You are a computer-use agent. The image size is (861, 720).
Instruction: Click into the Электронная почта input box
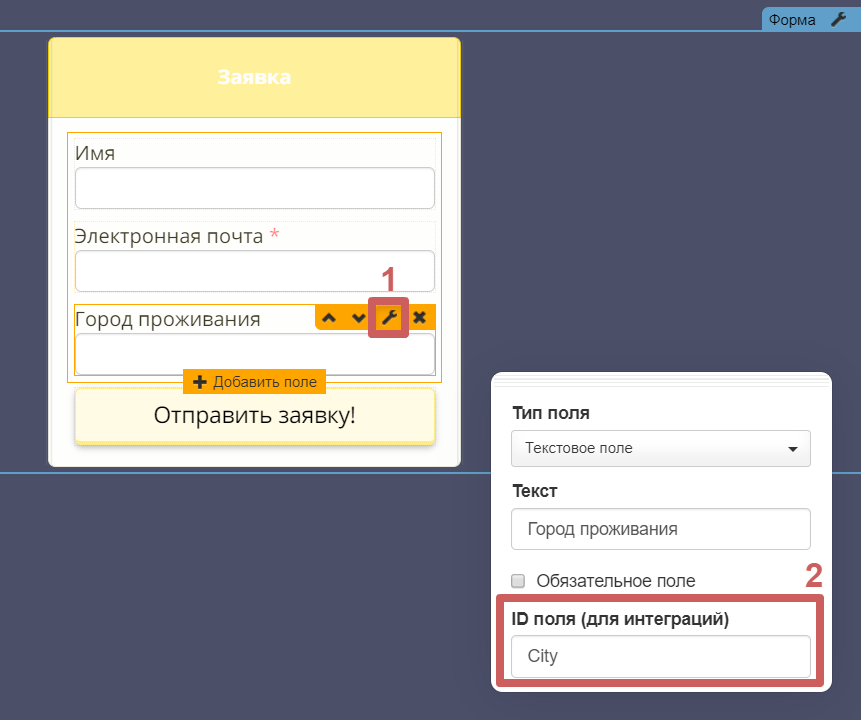click(x=254, y=271)
